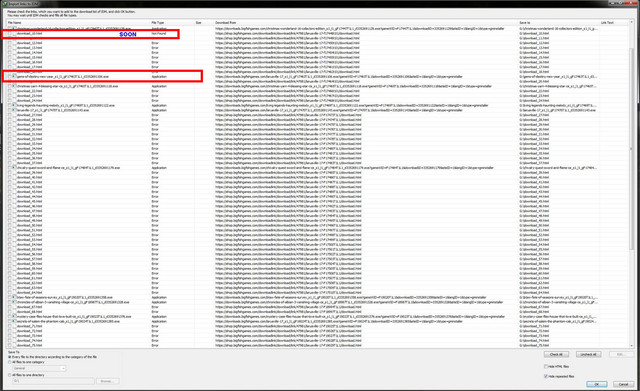Click the single-directory path input field
640x391 pixels.
click(53, 381)
